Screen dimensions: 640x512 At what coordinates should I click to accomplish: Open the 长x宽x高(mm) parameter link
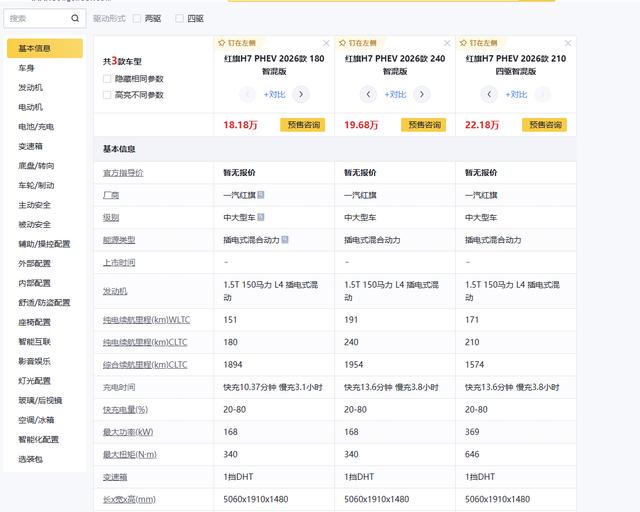129,499
